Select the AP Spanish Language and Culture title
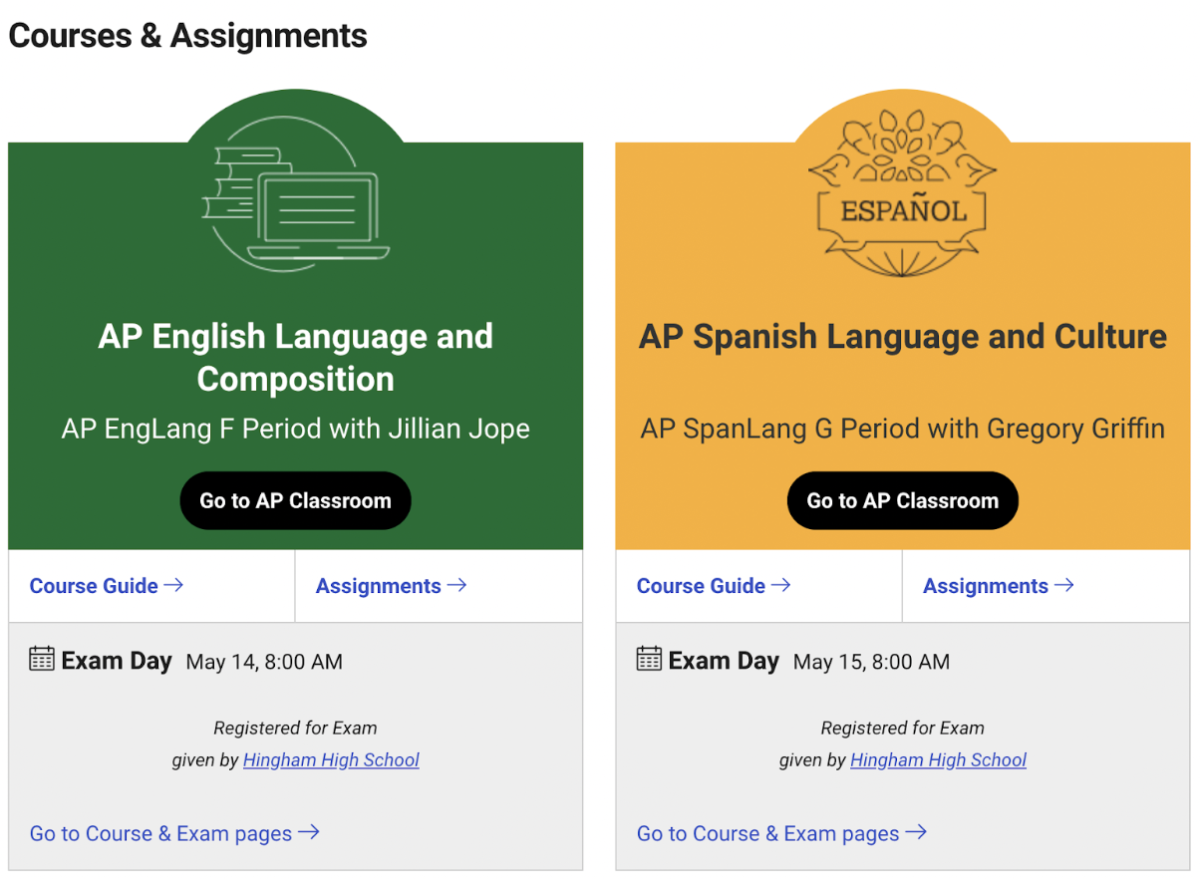Viewport: 1200px width, 879px height. tap(902, 336)
